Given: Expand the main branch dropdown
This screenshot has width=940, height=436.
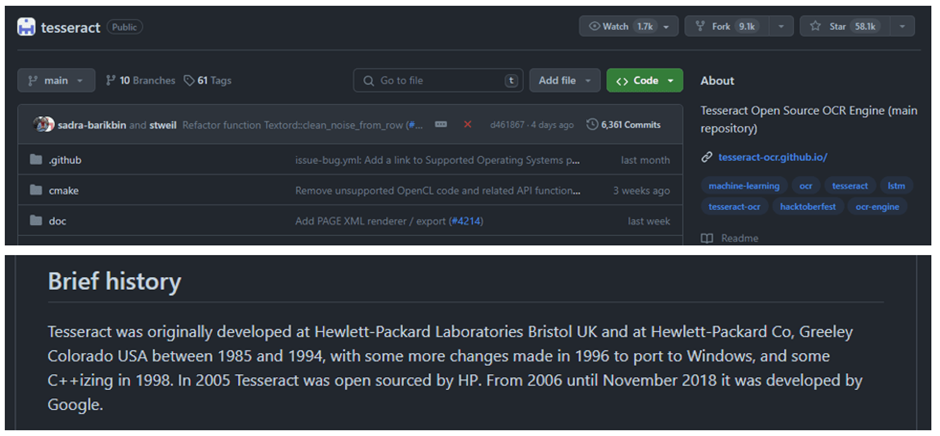Looking at the screenshot, I should coord(56,80).
